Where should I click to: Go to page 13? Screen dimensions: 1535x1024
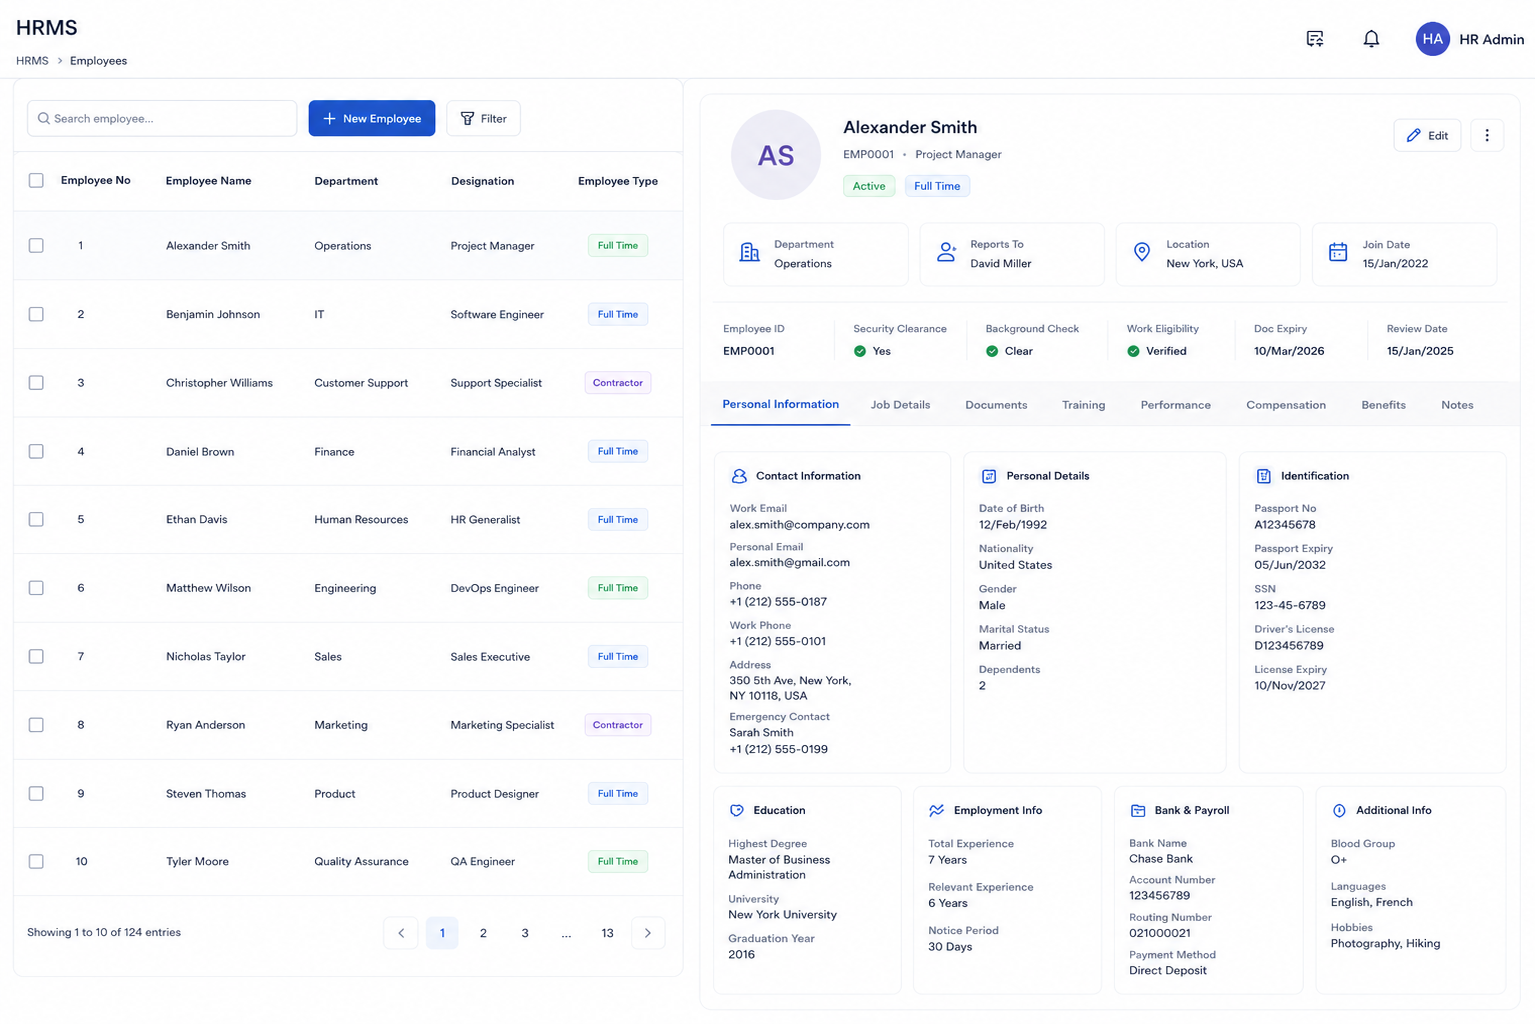pos(607,933)
